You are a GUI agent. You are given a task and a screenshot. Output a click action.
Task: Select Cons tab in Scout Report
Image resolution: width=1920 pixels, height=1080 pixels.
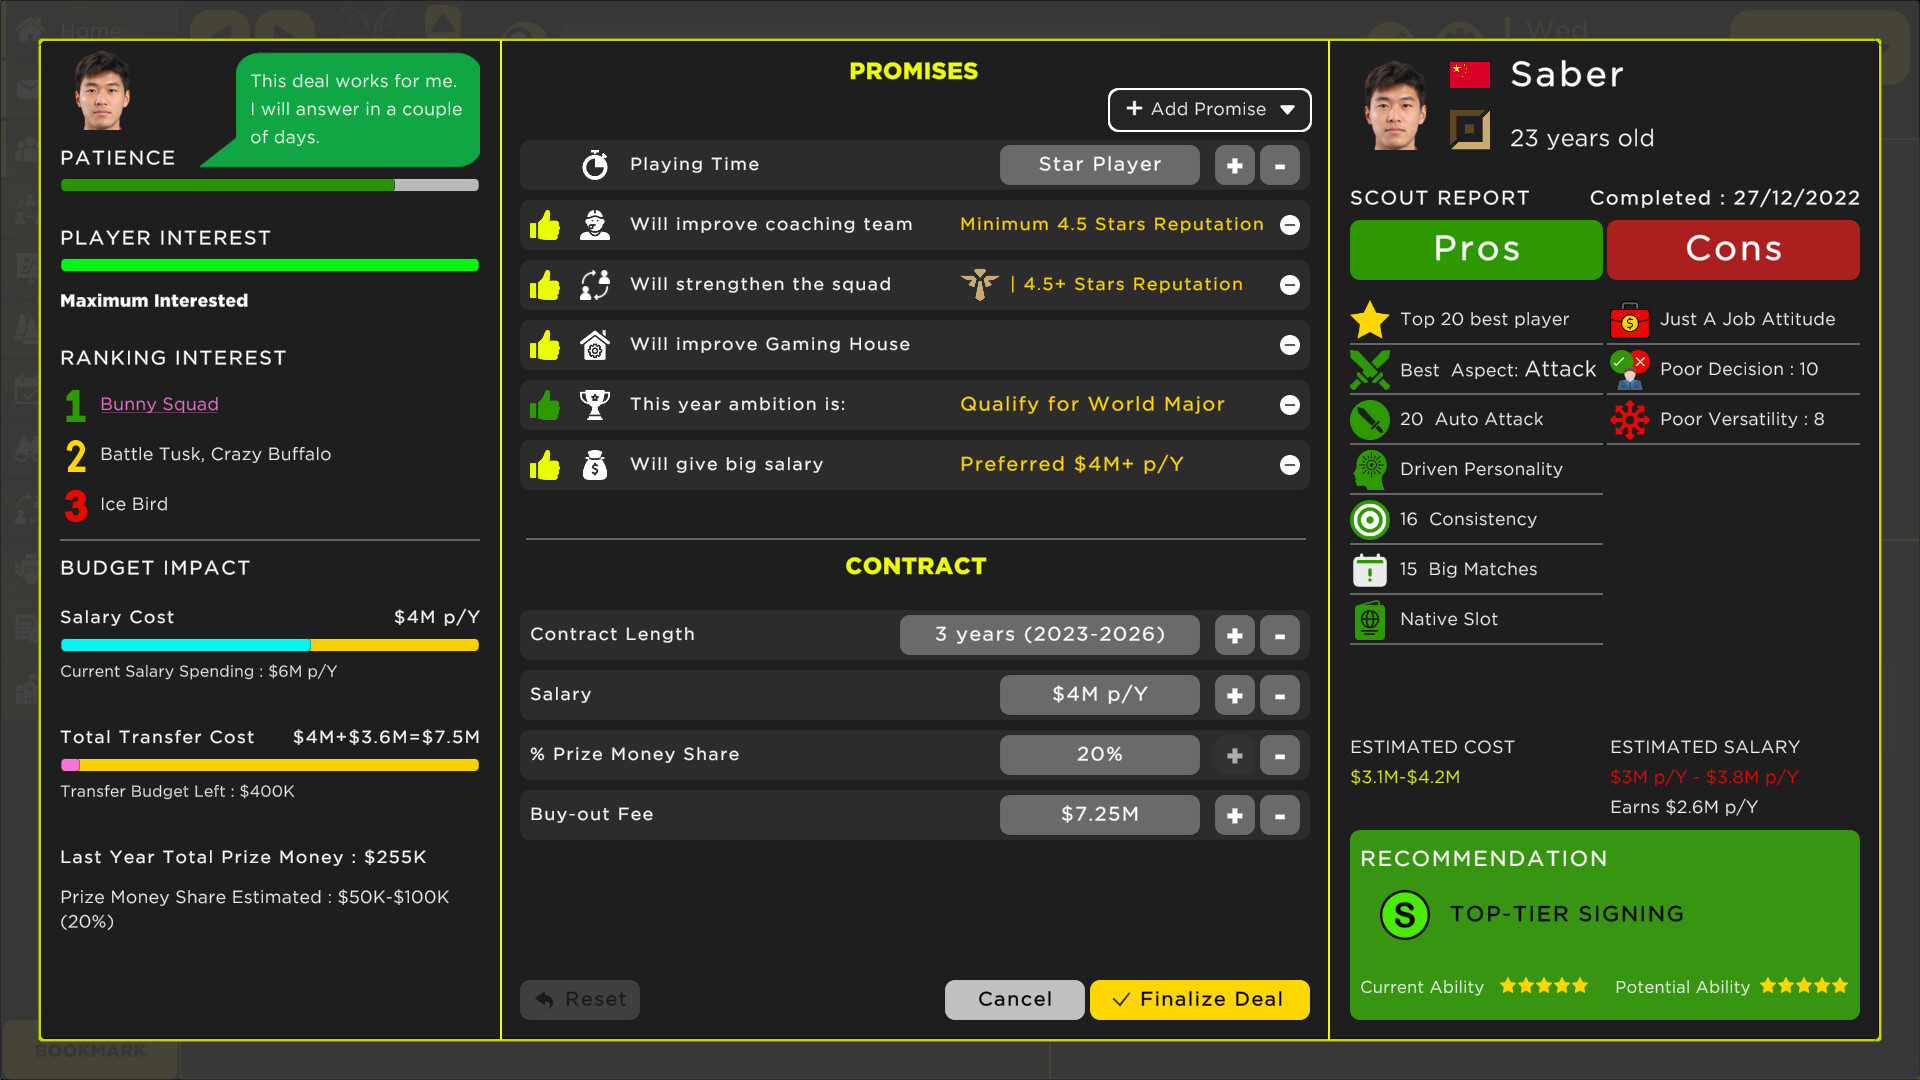tap(1735, 247)
